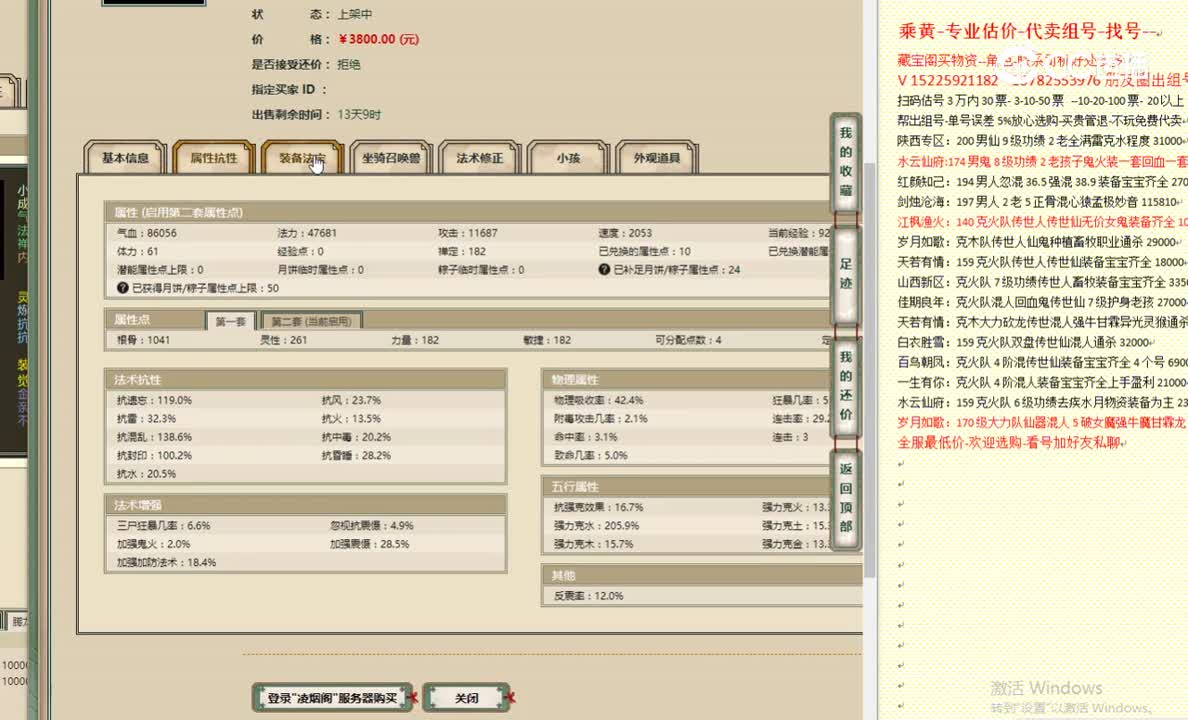Switch to the 属性抗性 tab
Viewport: 1188px width, 720px height.
coord(214,158)
